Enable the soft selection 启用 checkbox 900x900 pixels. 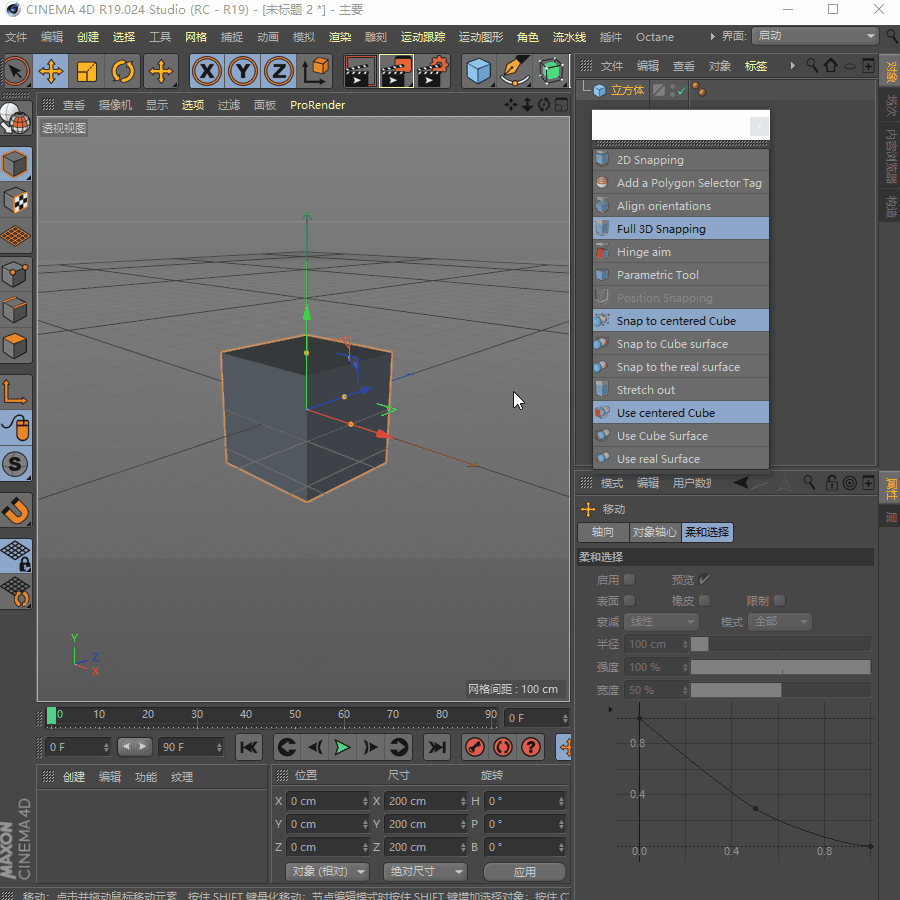629,579
